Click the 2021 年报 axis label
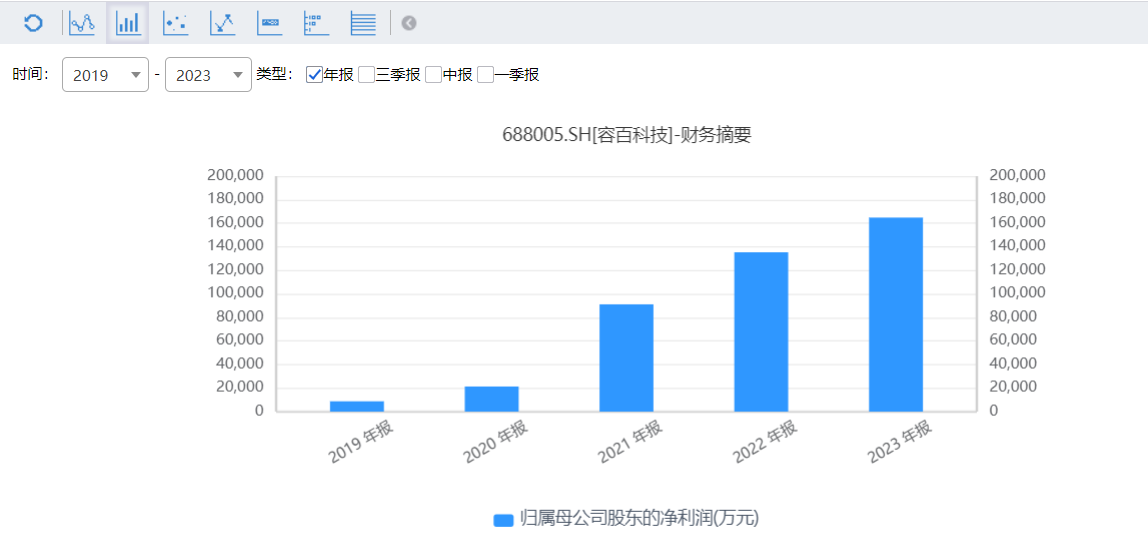The image size is (1148, 554). (x=630, y=442)
